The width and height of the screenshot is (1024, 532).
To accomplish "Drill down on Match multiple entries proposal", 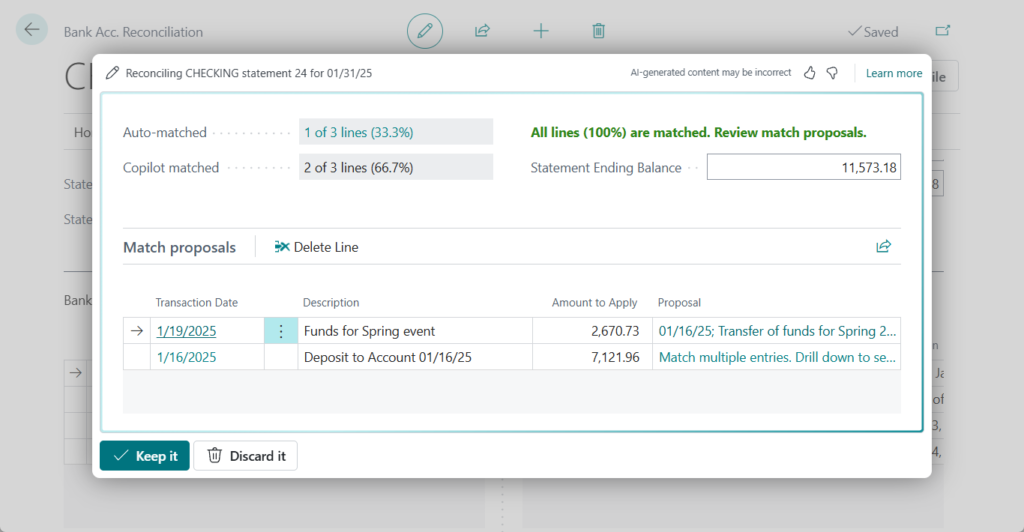I will coord(776,357).
